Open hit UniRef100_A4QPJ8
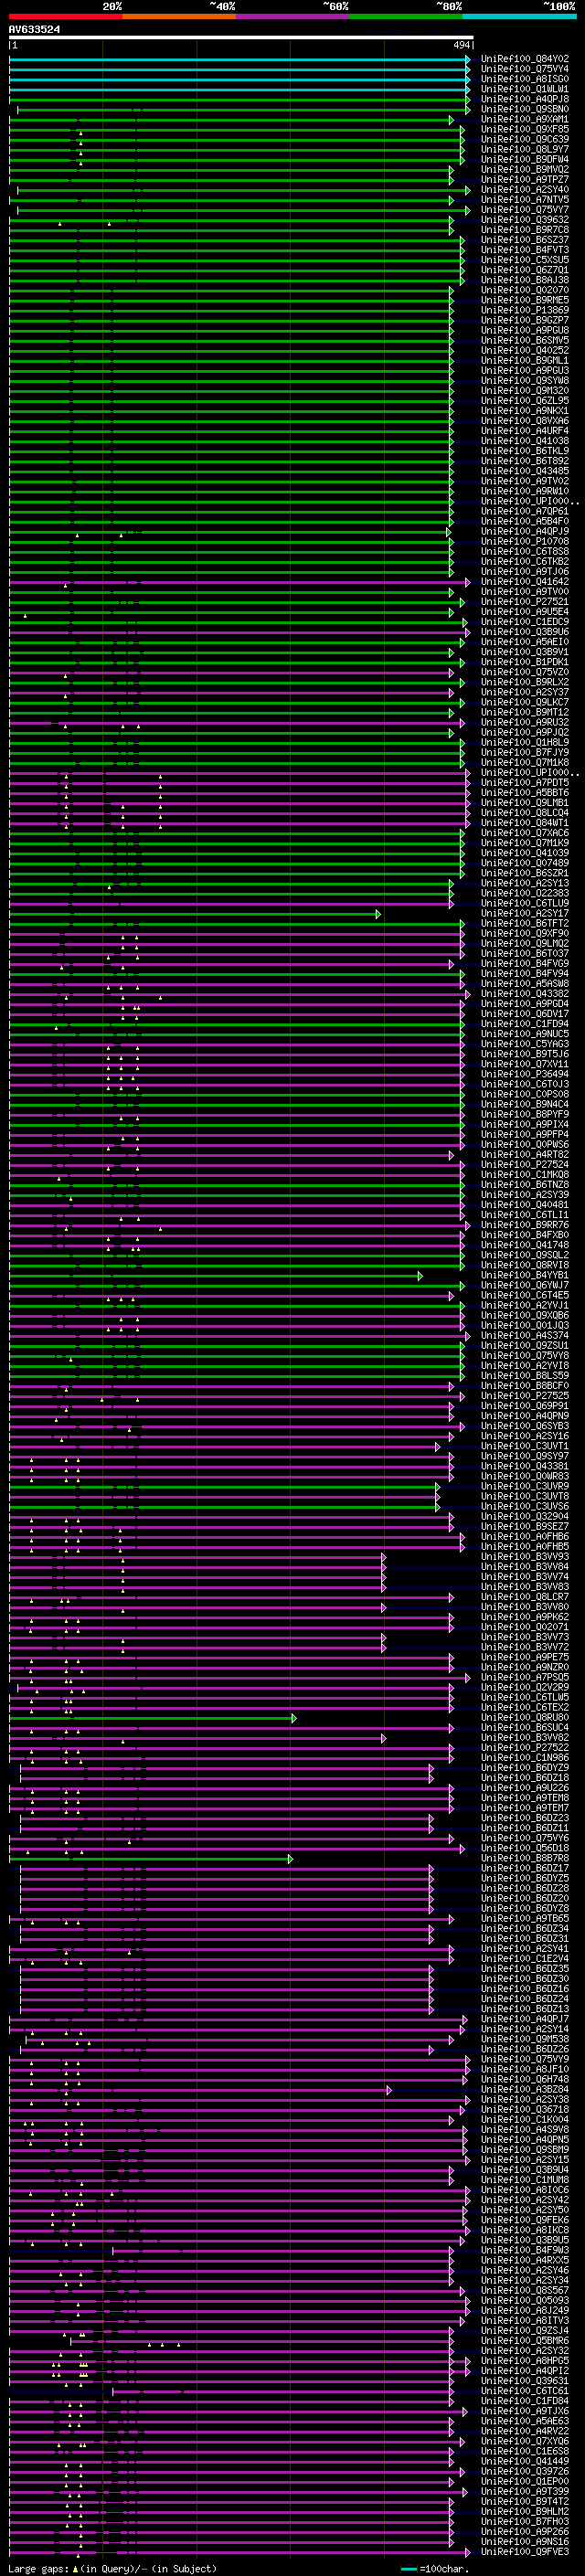 click(x=525, y=99)
